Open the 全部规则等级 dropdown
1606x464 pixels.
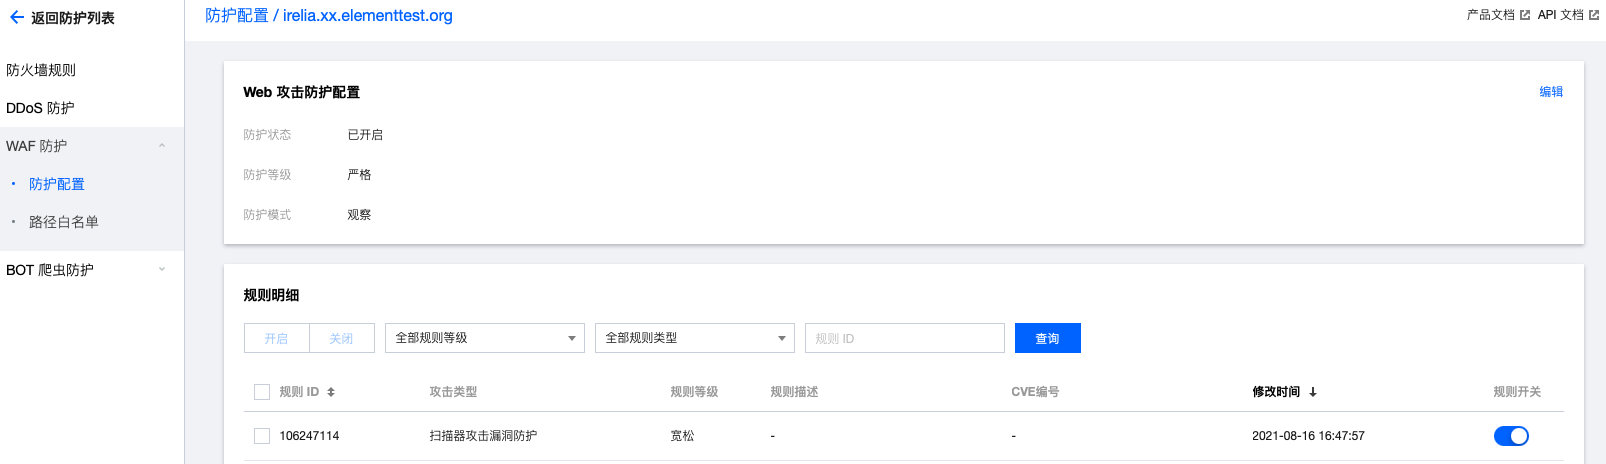[x=485, y=338]
